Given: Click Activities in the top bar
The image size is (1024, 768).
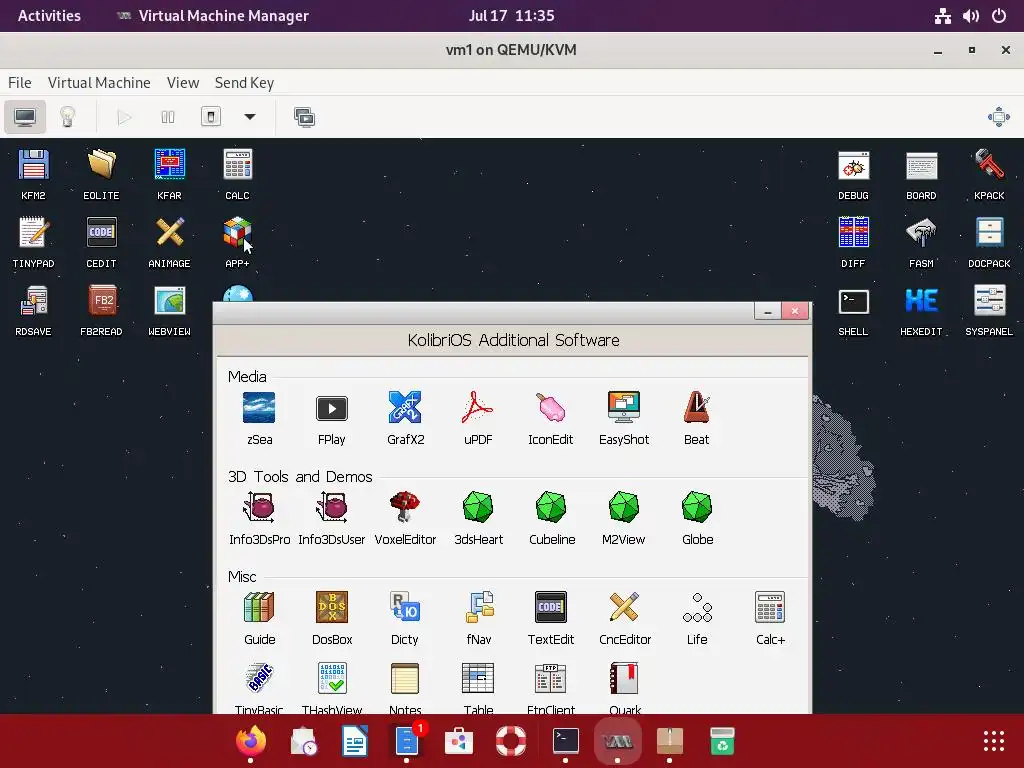Looking at the screenshot, I should click(49, 16).
